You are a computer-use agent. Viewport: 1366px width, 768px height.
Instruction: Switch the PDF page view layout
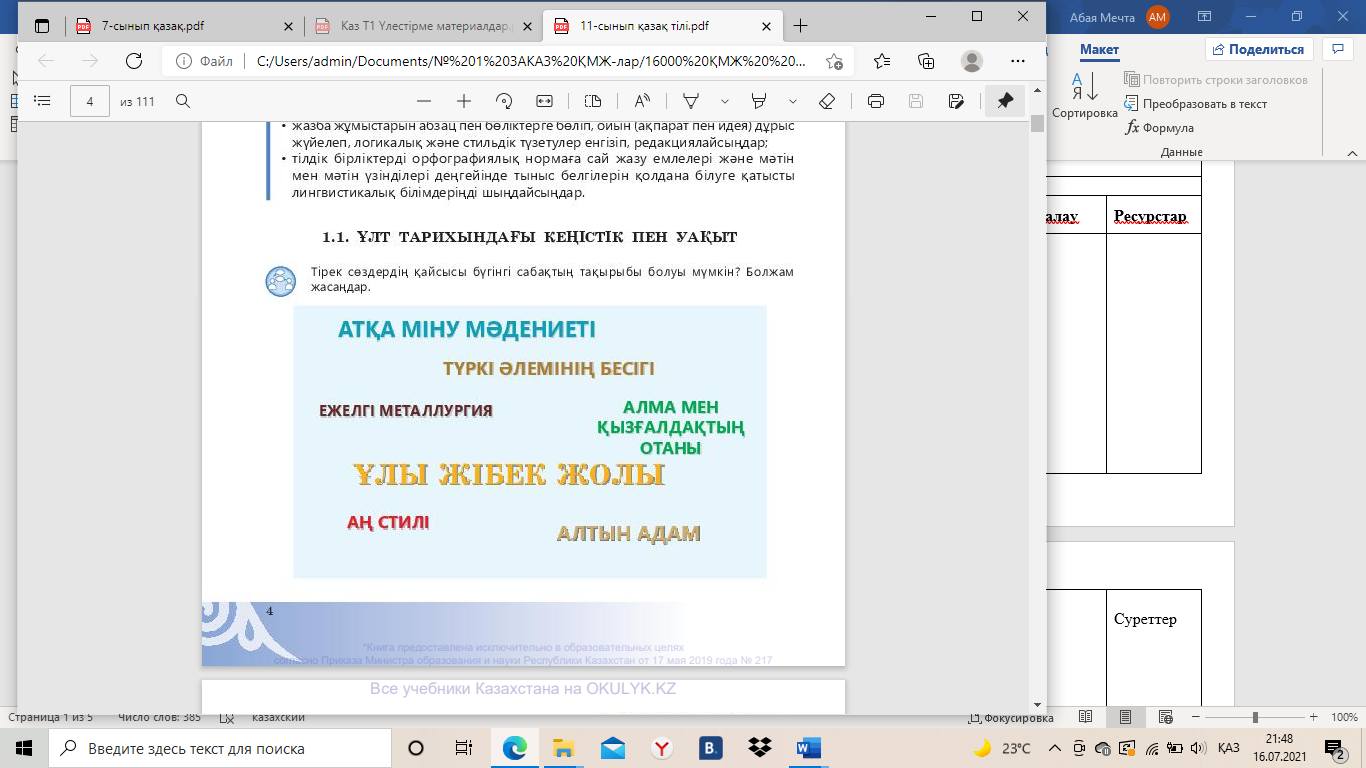593,101
